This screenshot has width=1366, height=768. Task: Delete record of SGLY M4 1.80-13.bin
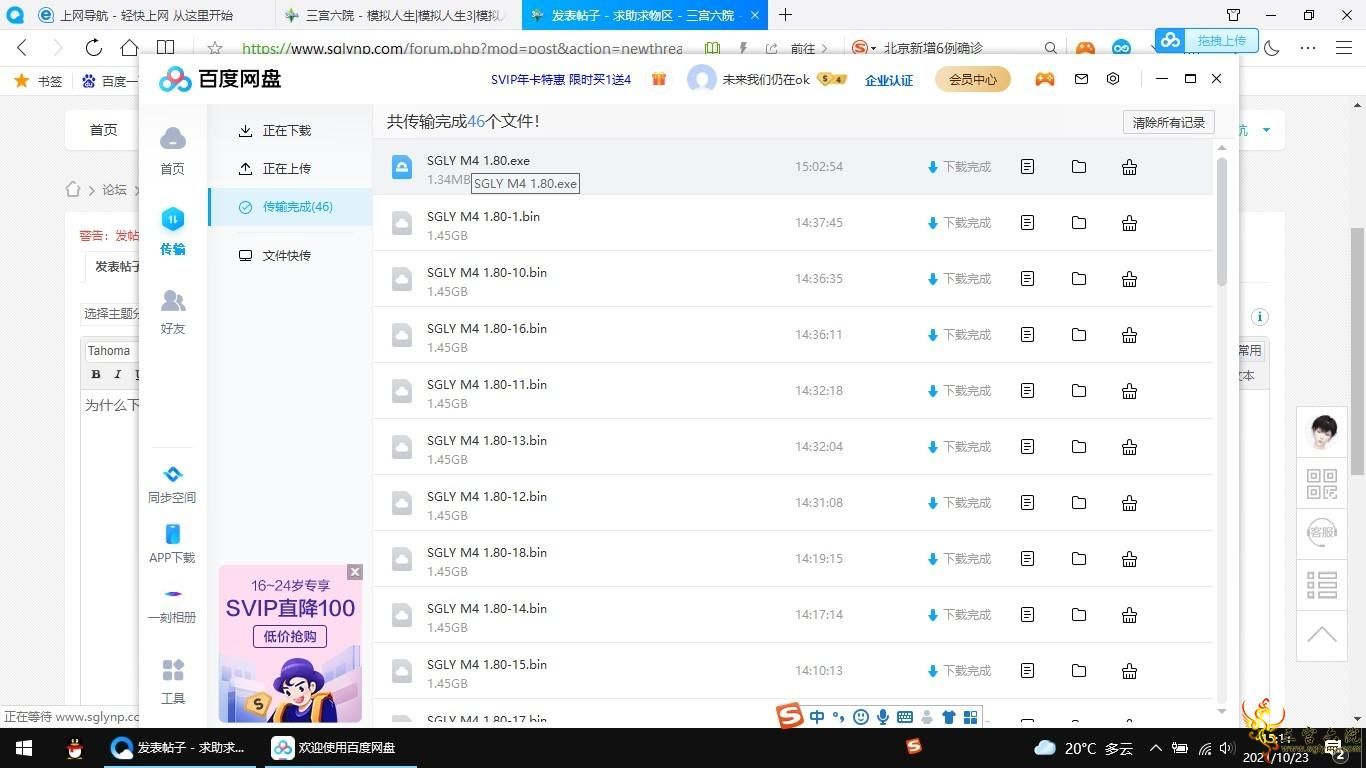click(1129, 447)
